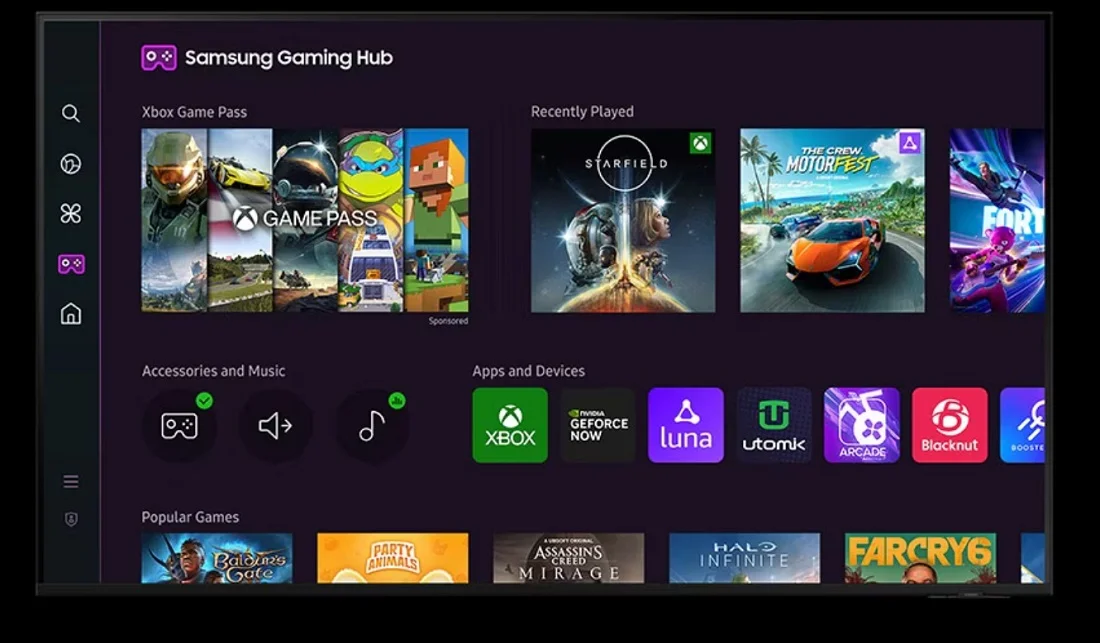
Task: Click the Xbox Game Pass section heading
Action: click(x=194, y=112)
